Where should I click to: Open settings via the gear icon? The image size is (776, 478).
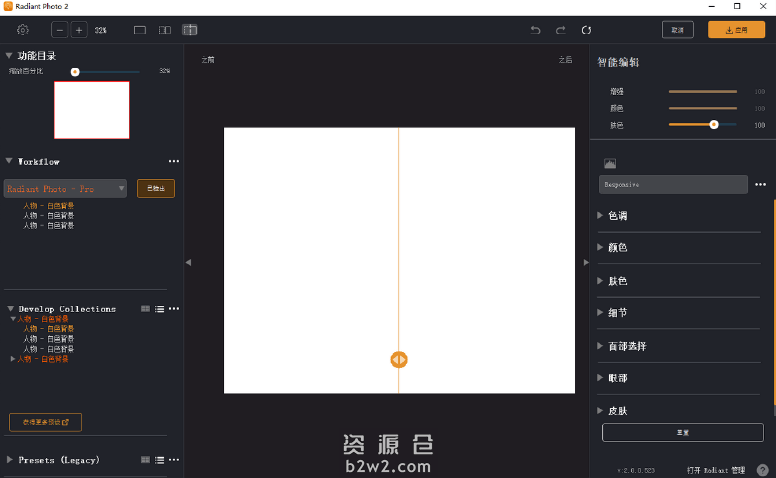click(x=23, y=30)
